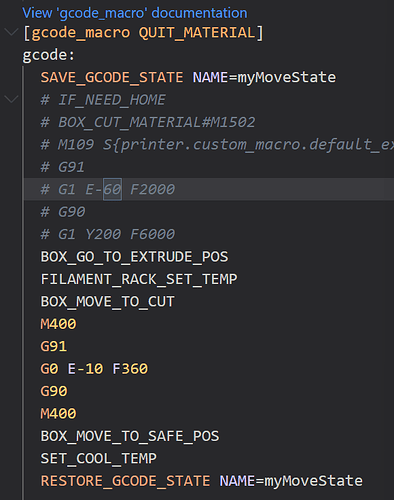Click the uncommented G91 line
Screen dimensions: 394x500
(x=54, y=346)
